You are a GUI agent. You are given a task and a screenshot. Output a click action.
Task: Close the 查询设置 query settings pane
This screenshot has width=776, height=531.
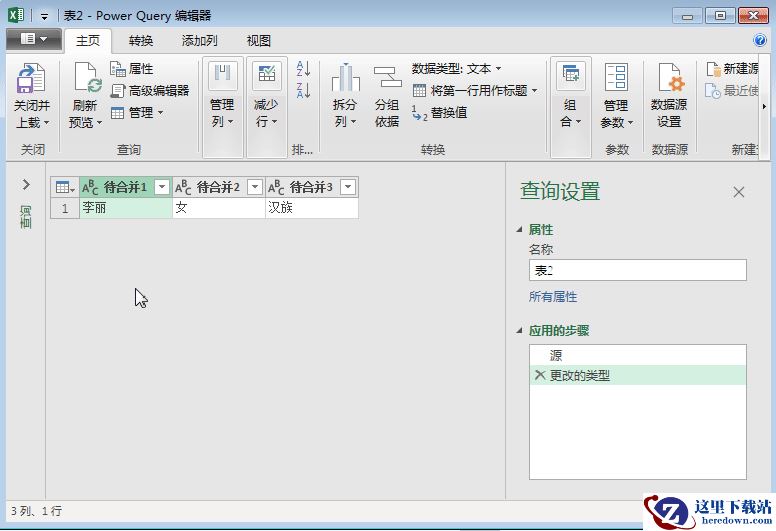pos(739,192)
